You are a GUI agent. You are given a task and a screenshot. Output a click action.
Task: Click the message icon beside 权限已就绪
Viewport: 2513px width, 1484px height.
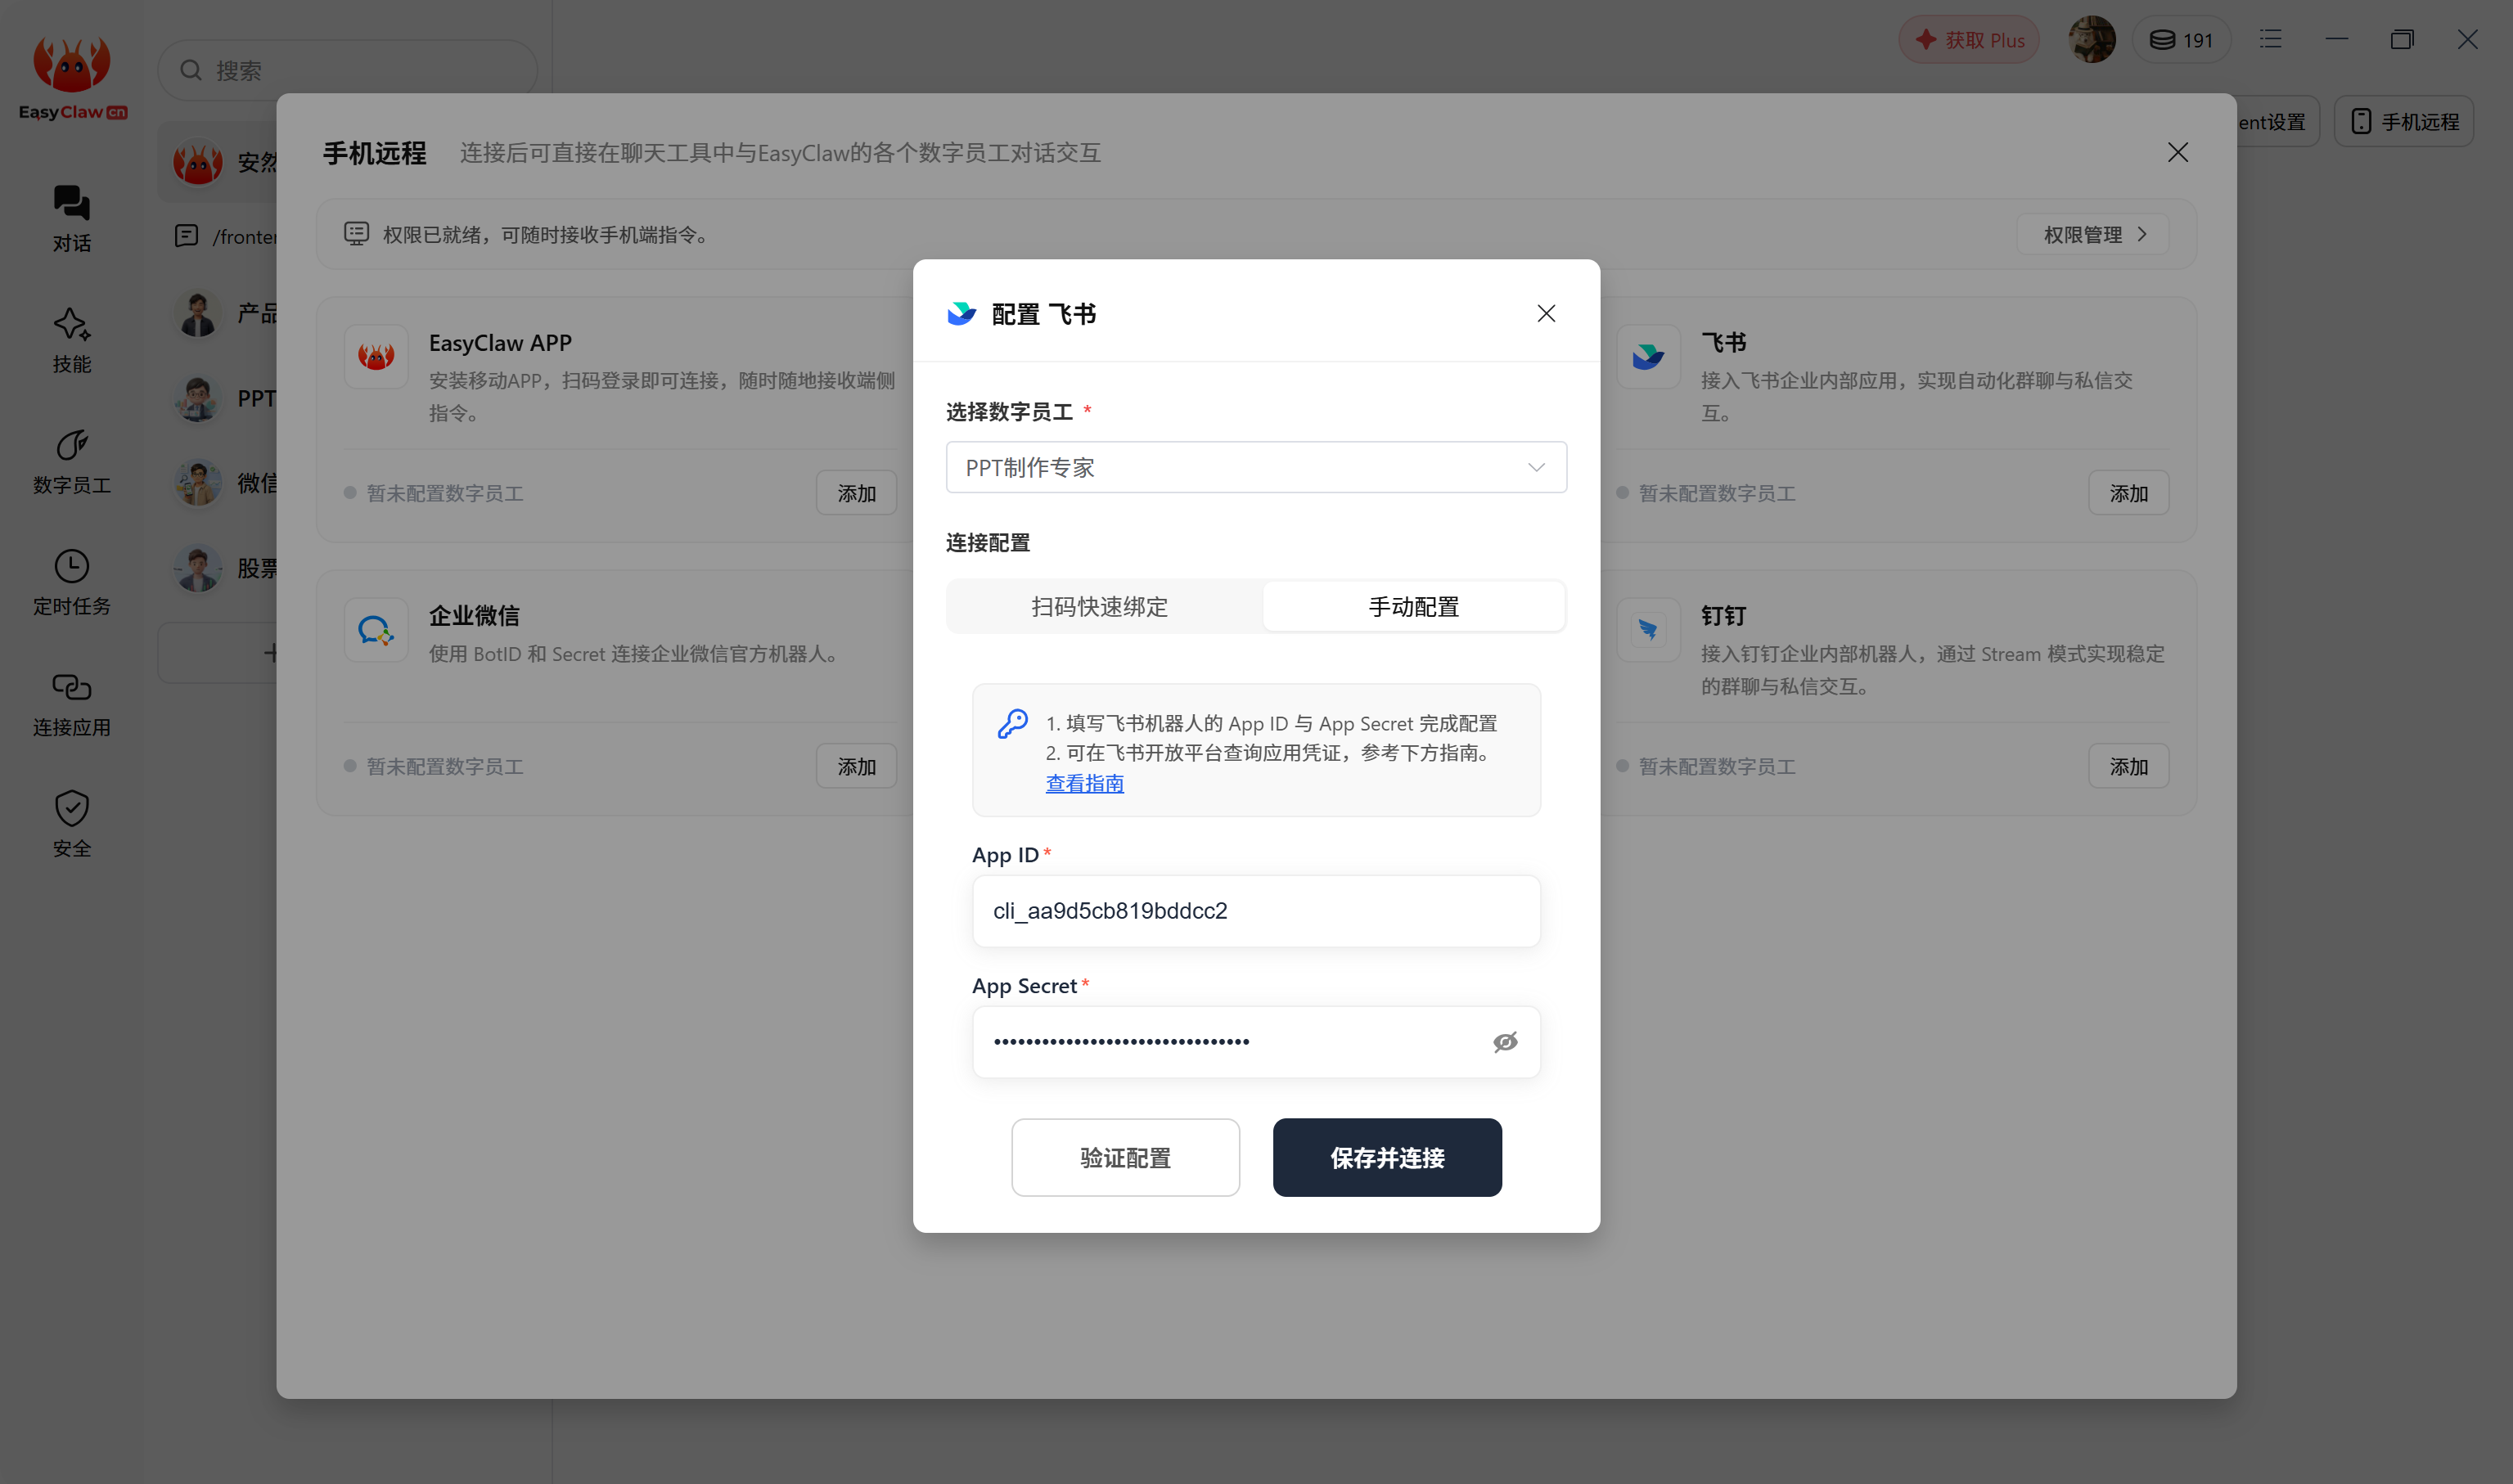click(356, 234)
